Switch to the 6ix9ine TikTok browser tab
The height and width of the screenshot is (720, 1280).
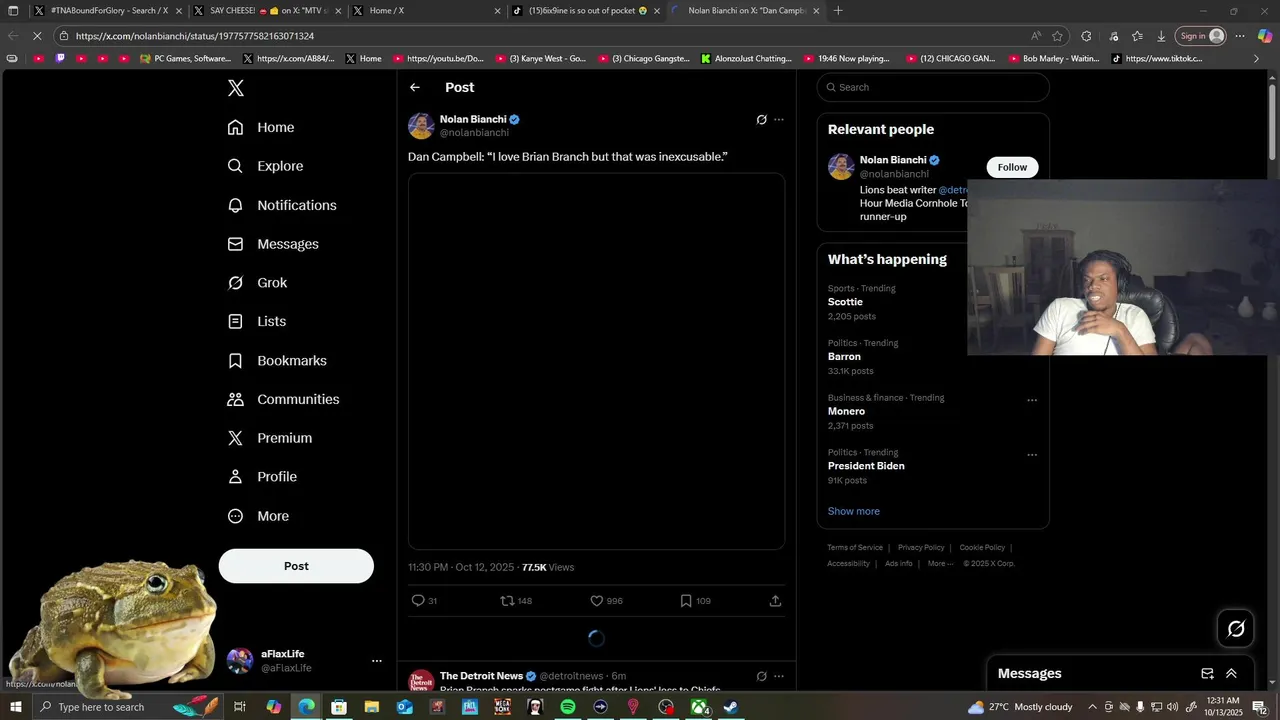(586, 11)
